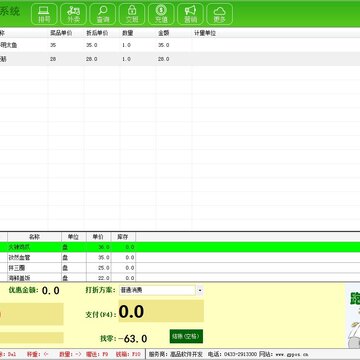The width and height of the screenshot is (360, 360).
Task: Click the 单价 column header in the dish list
Action: click(x=98, y=237)
